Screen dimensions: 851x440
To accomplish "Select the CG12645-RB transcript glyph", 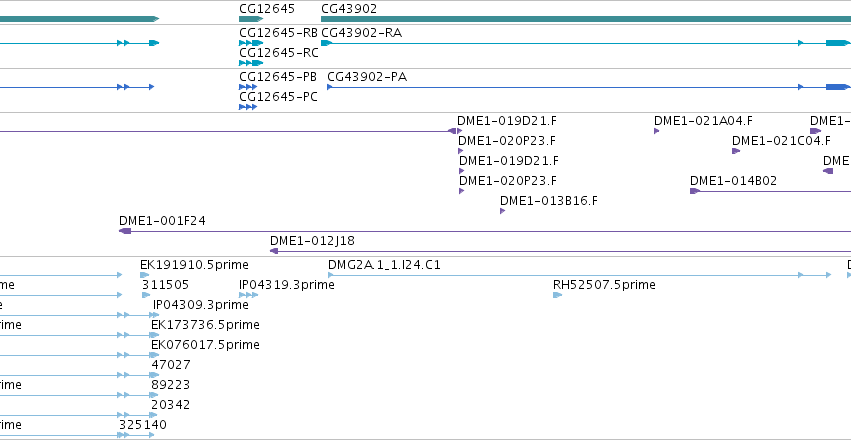I will point(251,43).
